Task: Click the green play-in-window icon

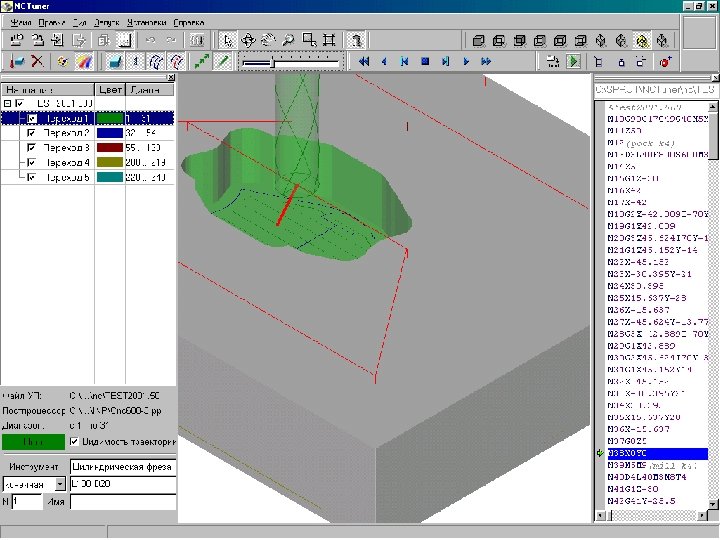Action: [574, 62]
